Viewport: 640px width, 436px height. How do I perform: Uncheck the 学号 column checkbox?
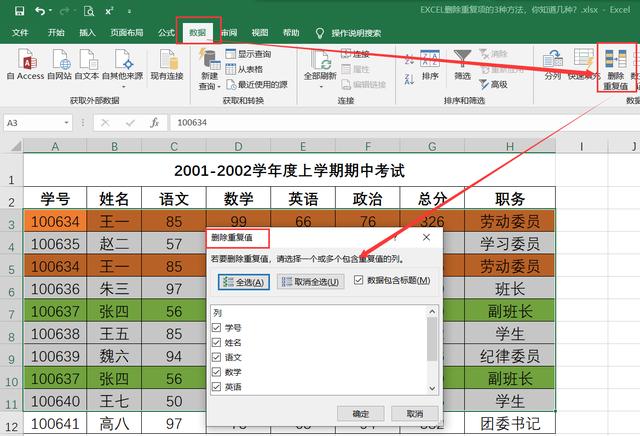(x=217, y=328)
